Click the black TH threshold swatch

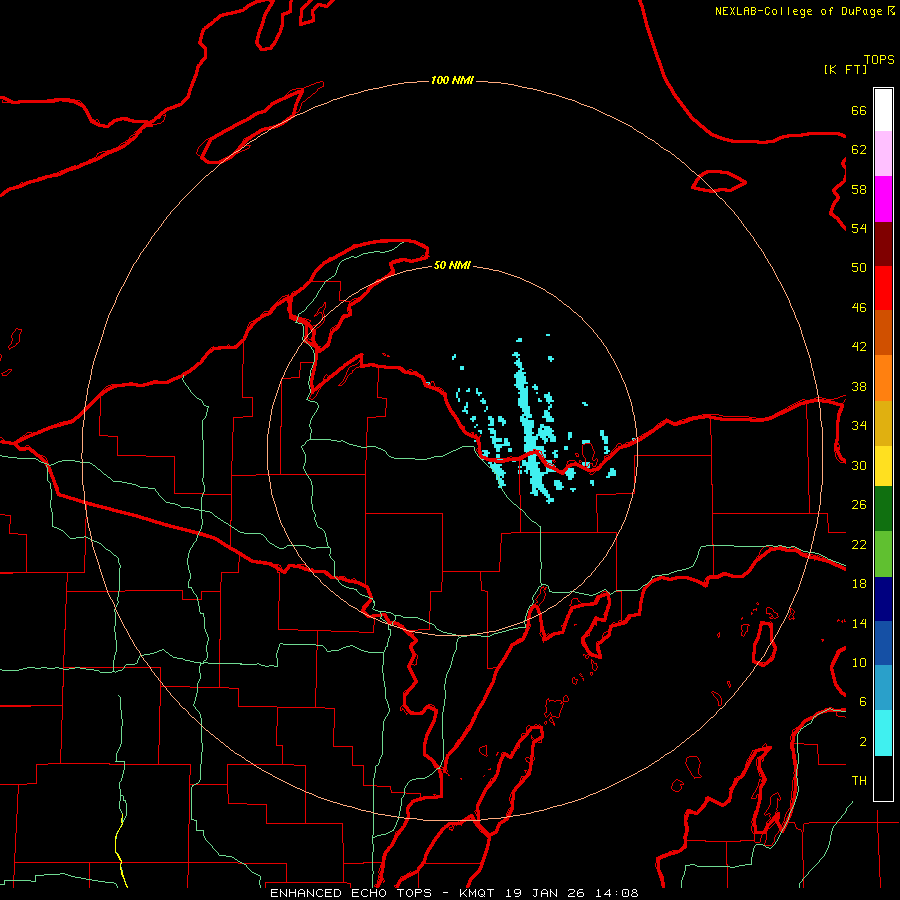(883, 778)
